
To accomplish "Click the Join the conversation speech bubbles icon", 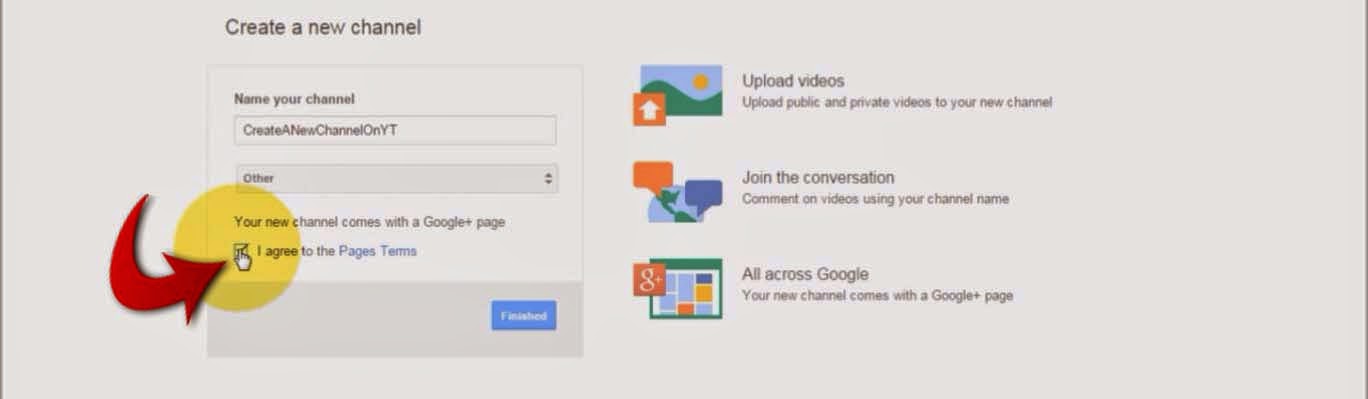I will coord(677,192).
